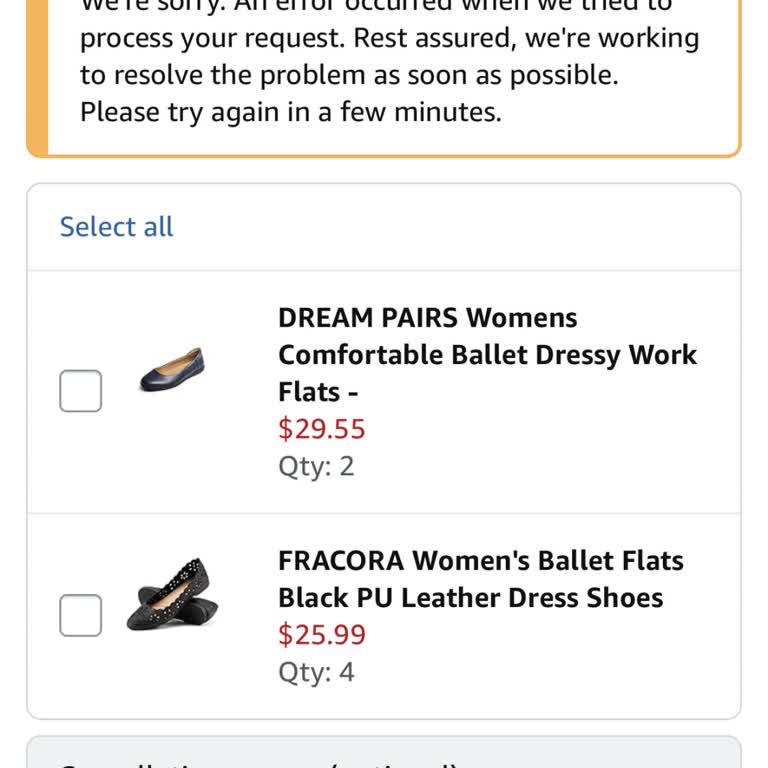Check the DREAM PAIRS flats checkbox

80,391
